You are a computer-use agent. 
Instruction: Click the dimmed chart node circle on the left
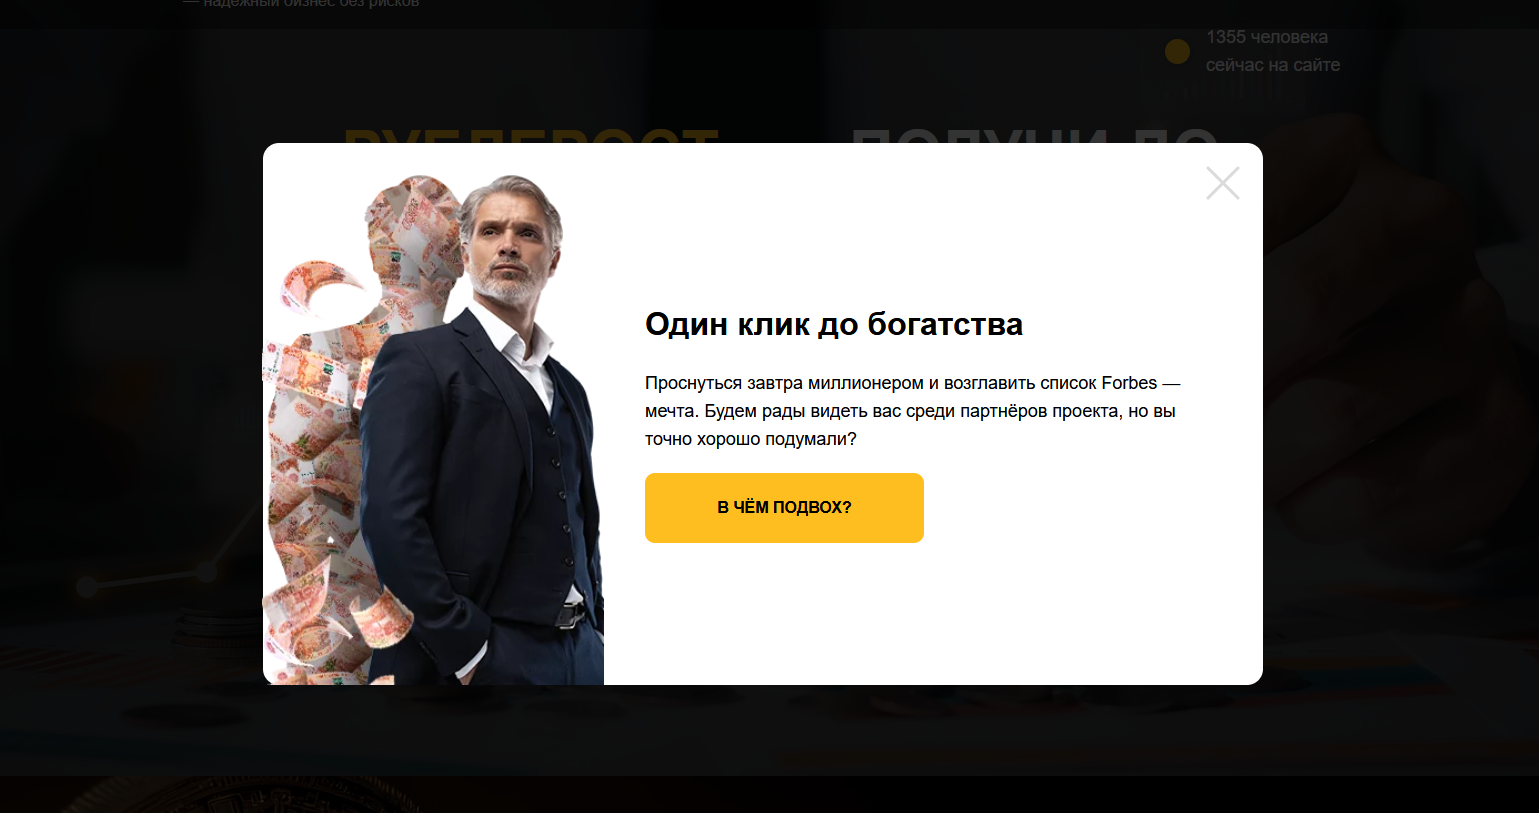87,586
